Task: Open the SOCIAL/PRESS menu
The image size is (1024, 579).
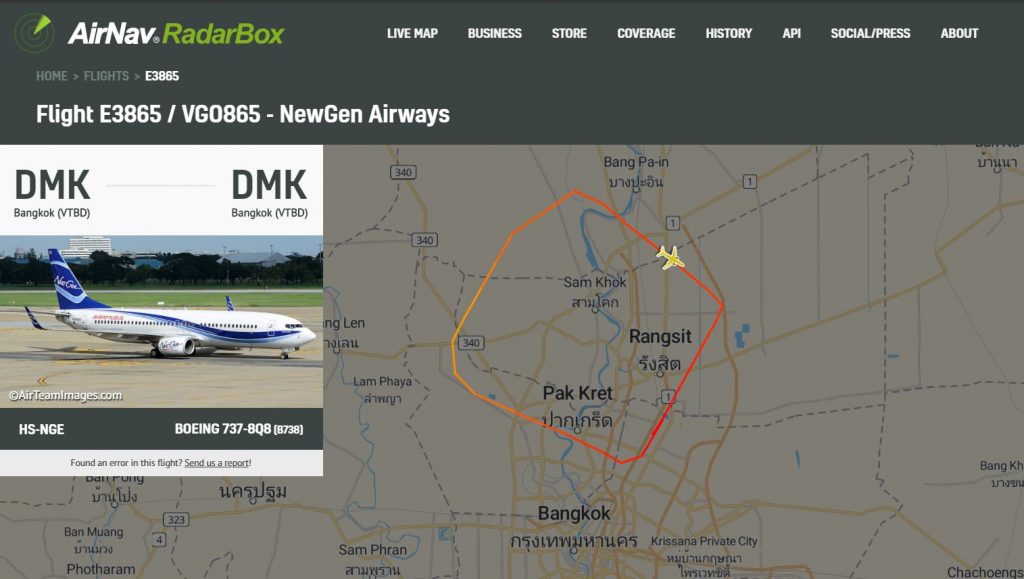Action: click(870, 33)
